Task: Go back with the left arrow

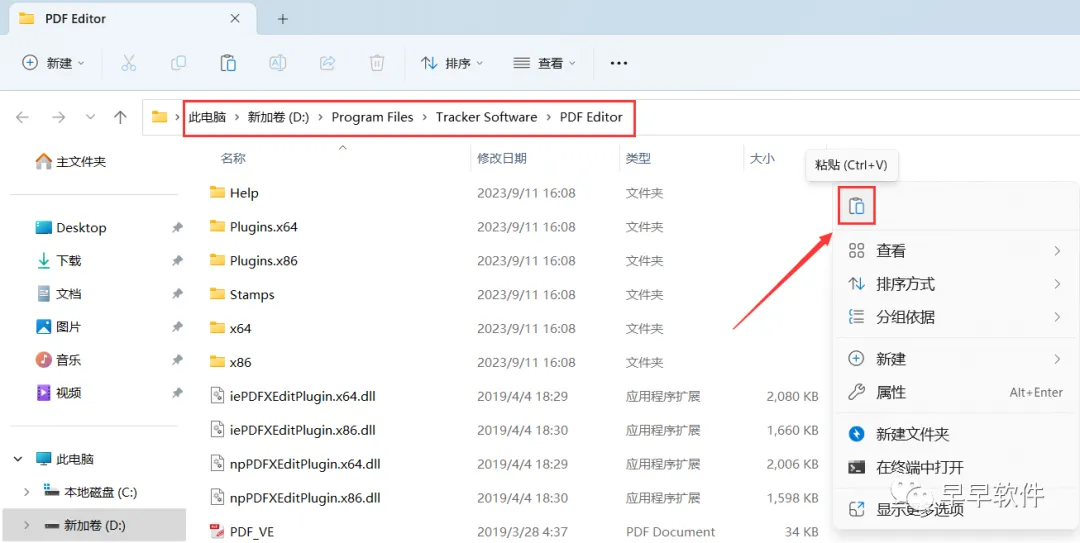Action: [x=23, y=117]
